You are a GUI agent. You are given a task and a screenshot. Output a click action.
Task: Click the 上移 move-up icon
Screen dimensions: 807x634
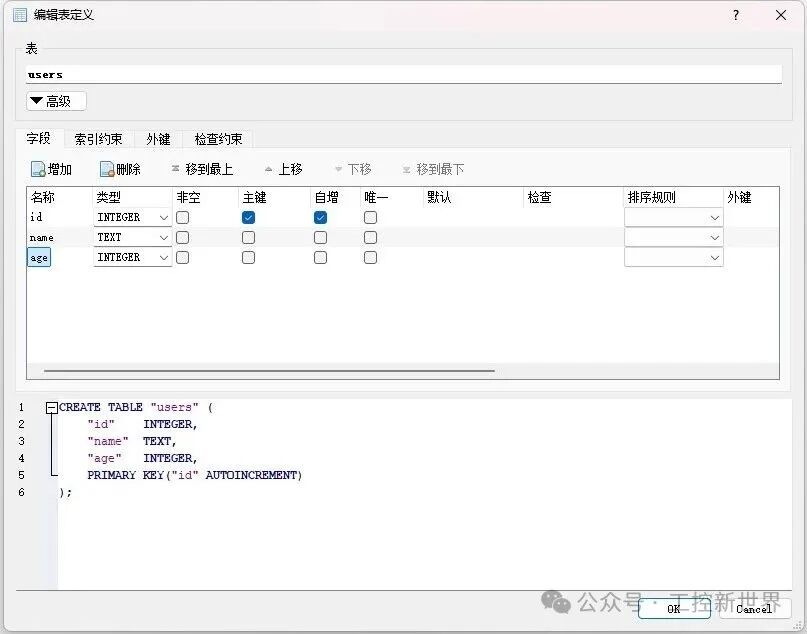point(268,170)
